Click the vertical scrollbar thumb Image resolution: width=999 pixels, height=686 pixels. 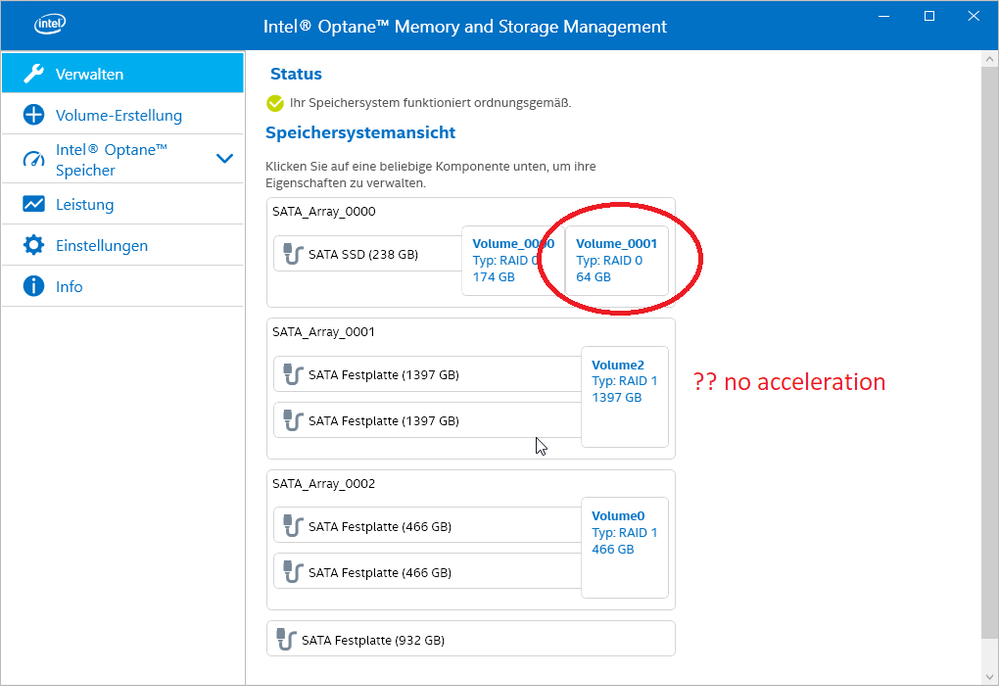click(x=989, y=352)
